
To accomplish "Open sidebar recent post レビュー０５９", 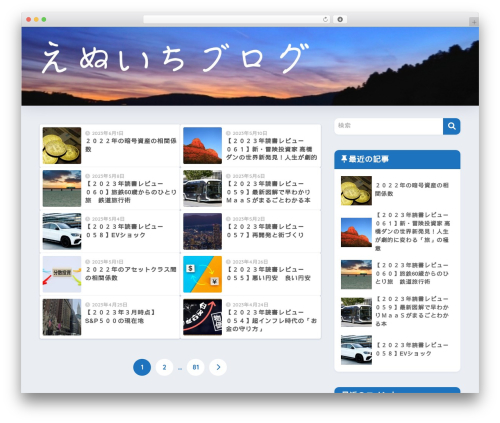I will (412, 311).
